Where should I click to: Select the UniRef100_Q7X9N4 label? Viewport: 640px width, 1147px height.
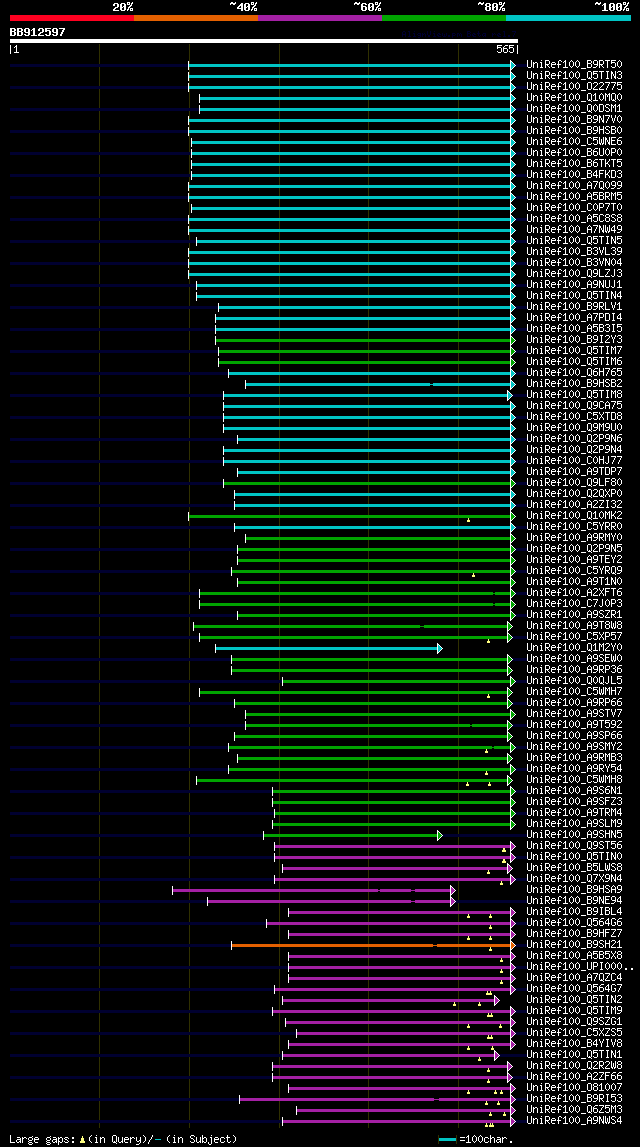[x=574, y=879]
